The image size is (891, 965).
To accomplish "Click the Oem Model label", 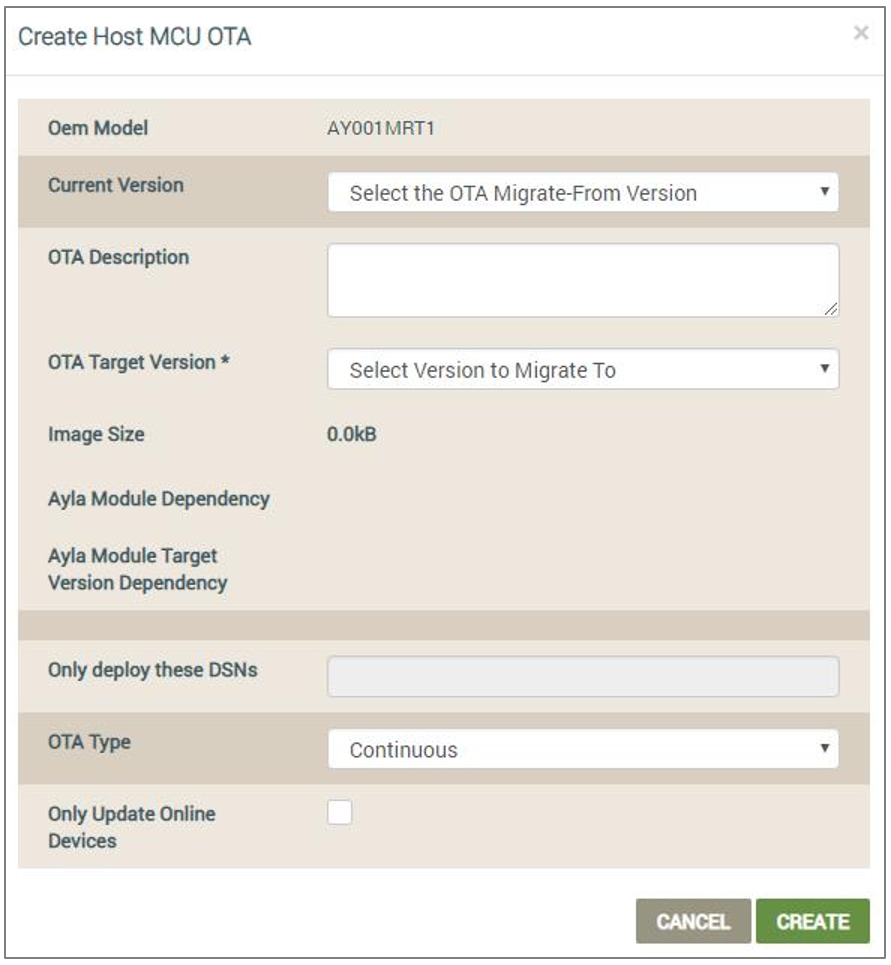I will pos(98,127).
